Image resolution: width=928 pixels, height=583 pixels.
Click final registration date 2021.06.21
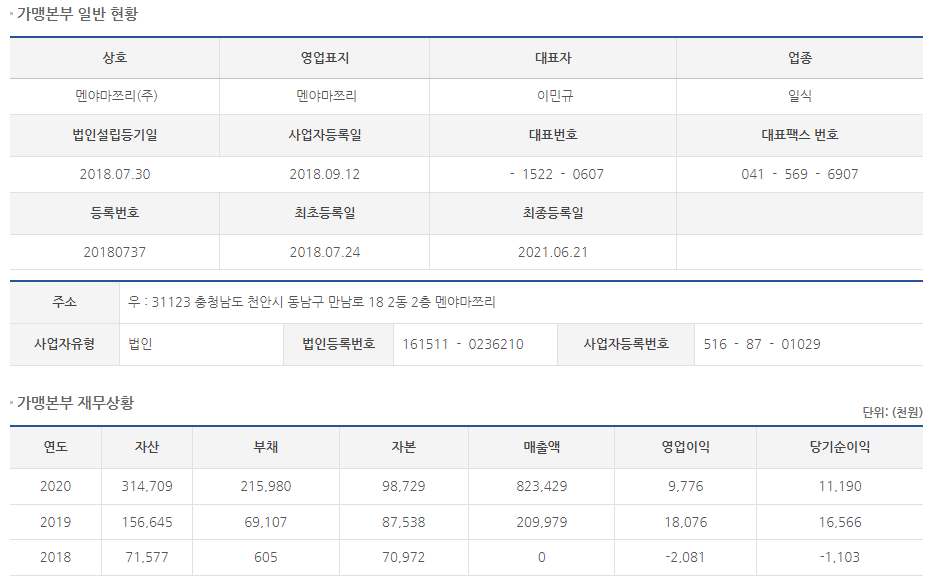click(x=553, y=252)
